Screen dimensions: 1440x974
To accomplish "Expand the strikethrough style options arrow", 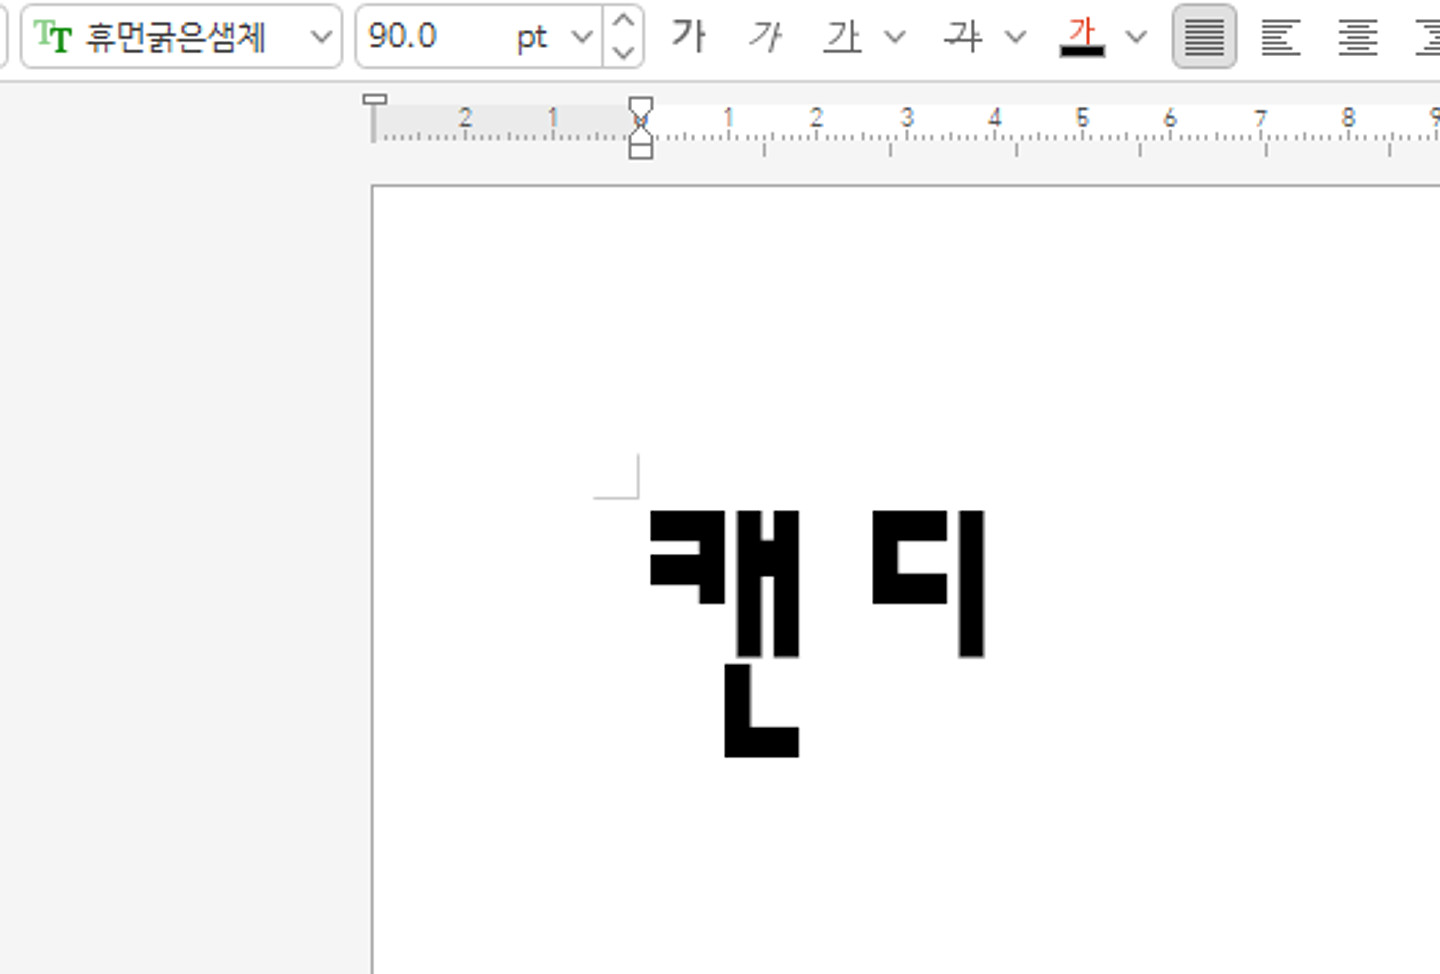I will tap(1015, 37).
